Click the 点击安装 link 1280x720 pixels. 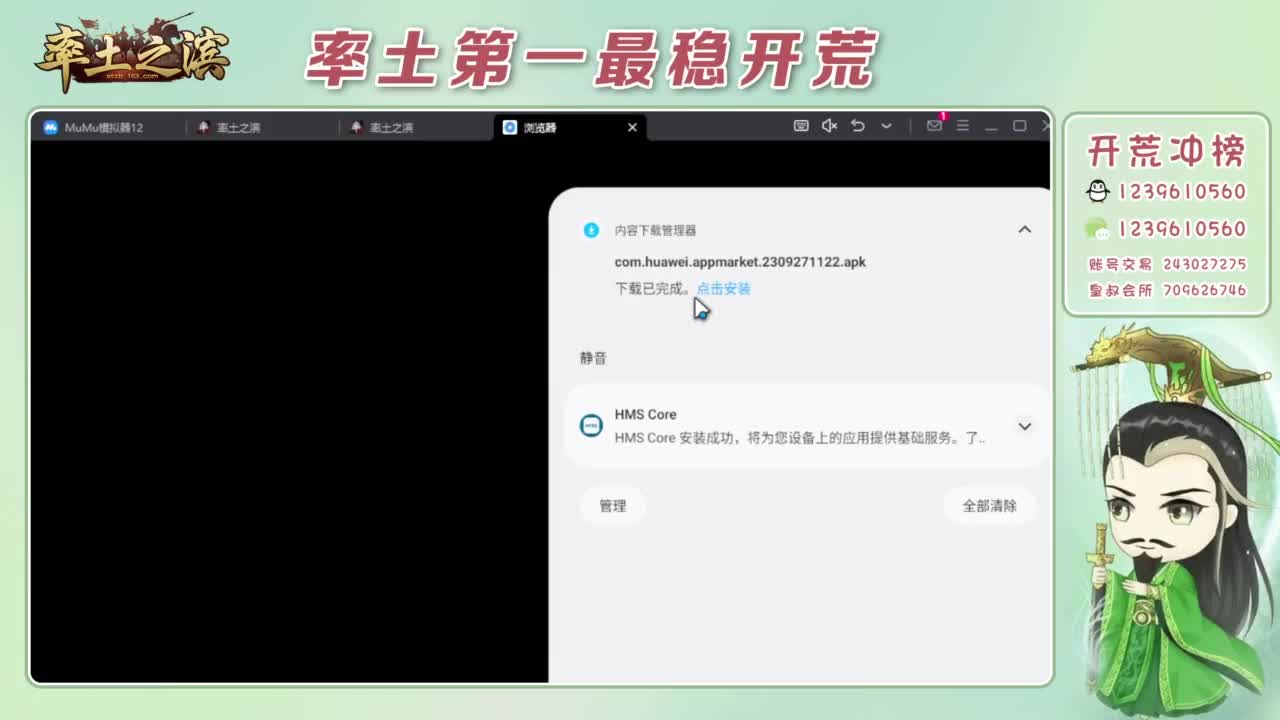[x=723, y=288]
